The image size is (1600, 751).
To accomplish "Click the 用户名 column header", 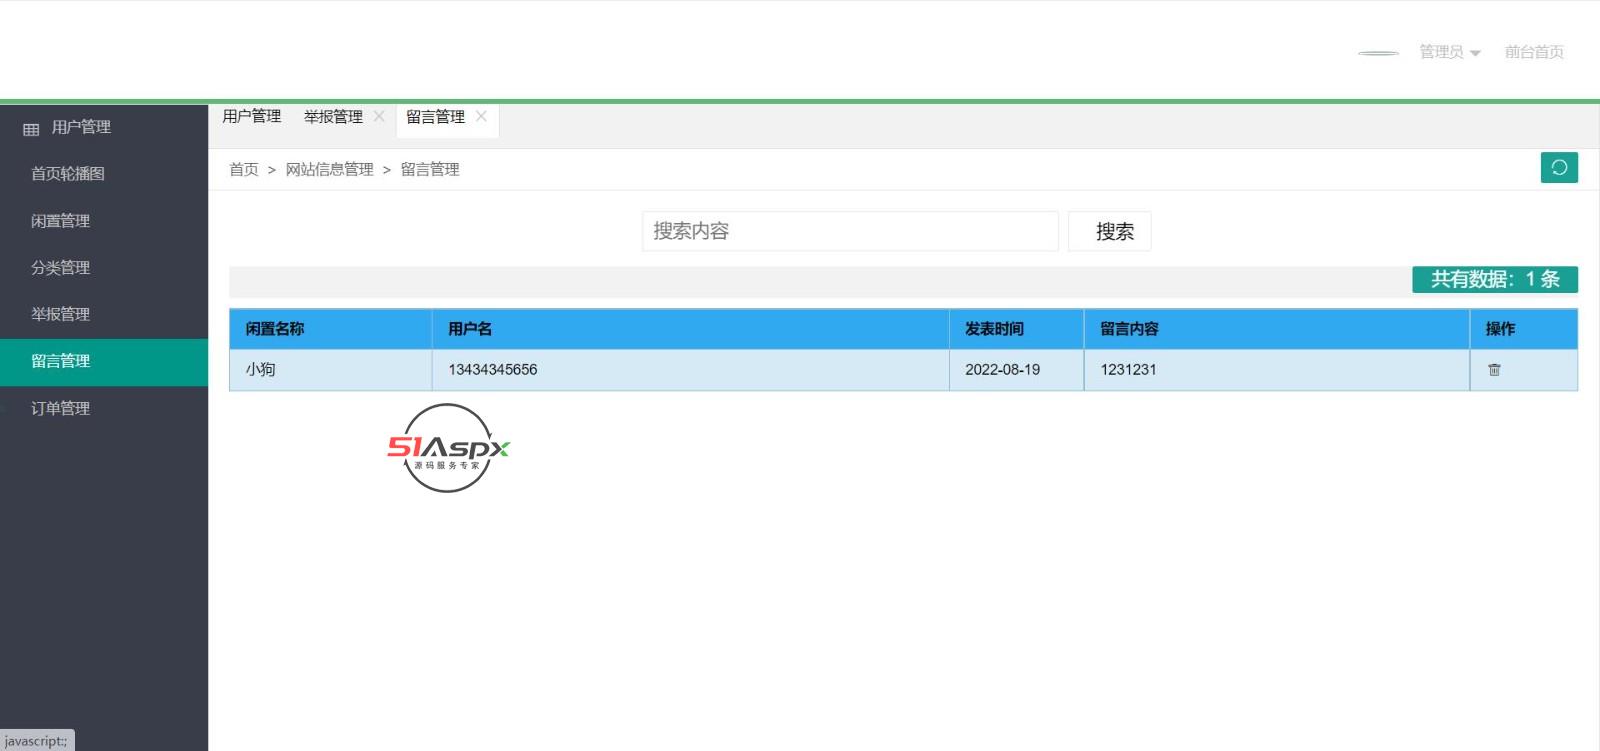I will pos(691,329).
